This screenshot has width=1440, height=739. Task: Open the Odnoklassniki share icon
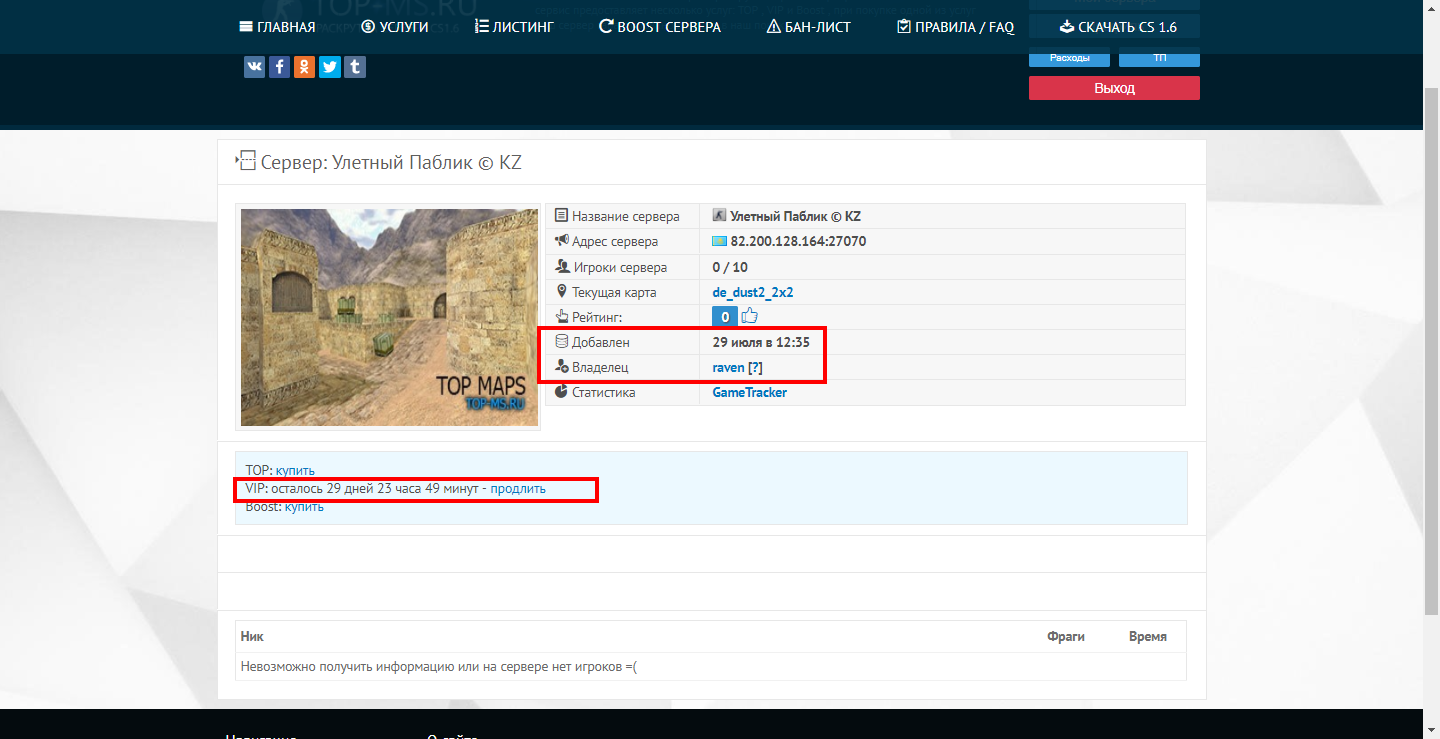pyautogui.click(x=304, y=67)
